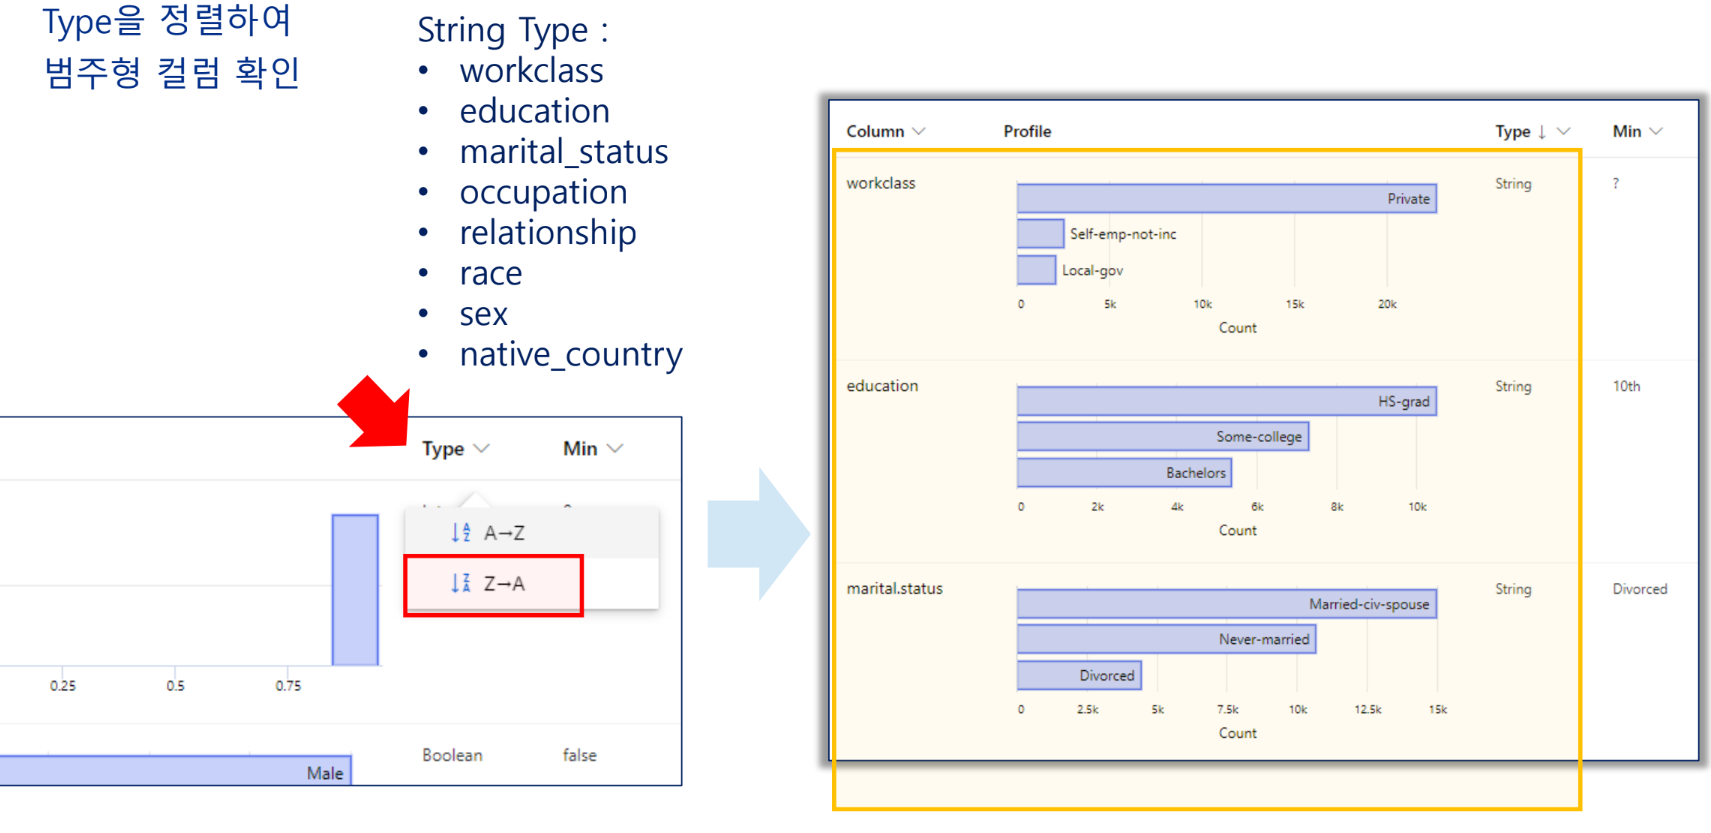Click the race bullet item
This screenshot has height=833, width=1711.
(491, 274)
